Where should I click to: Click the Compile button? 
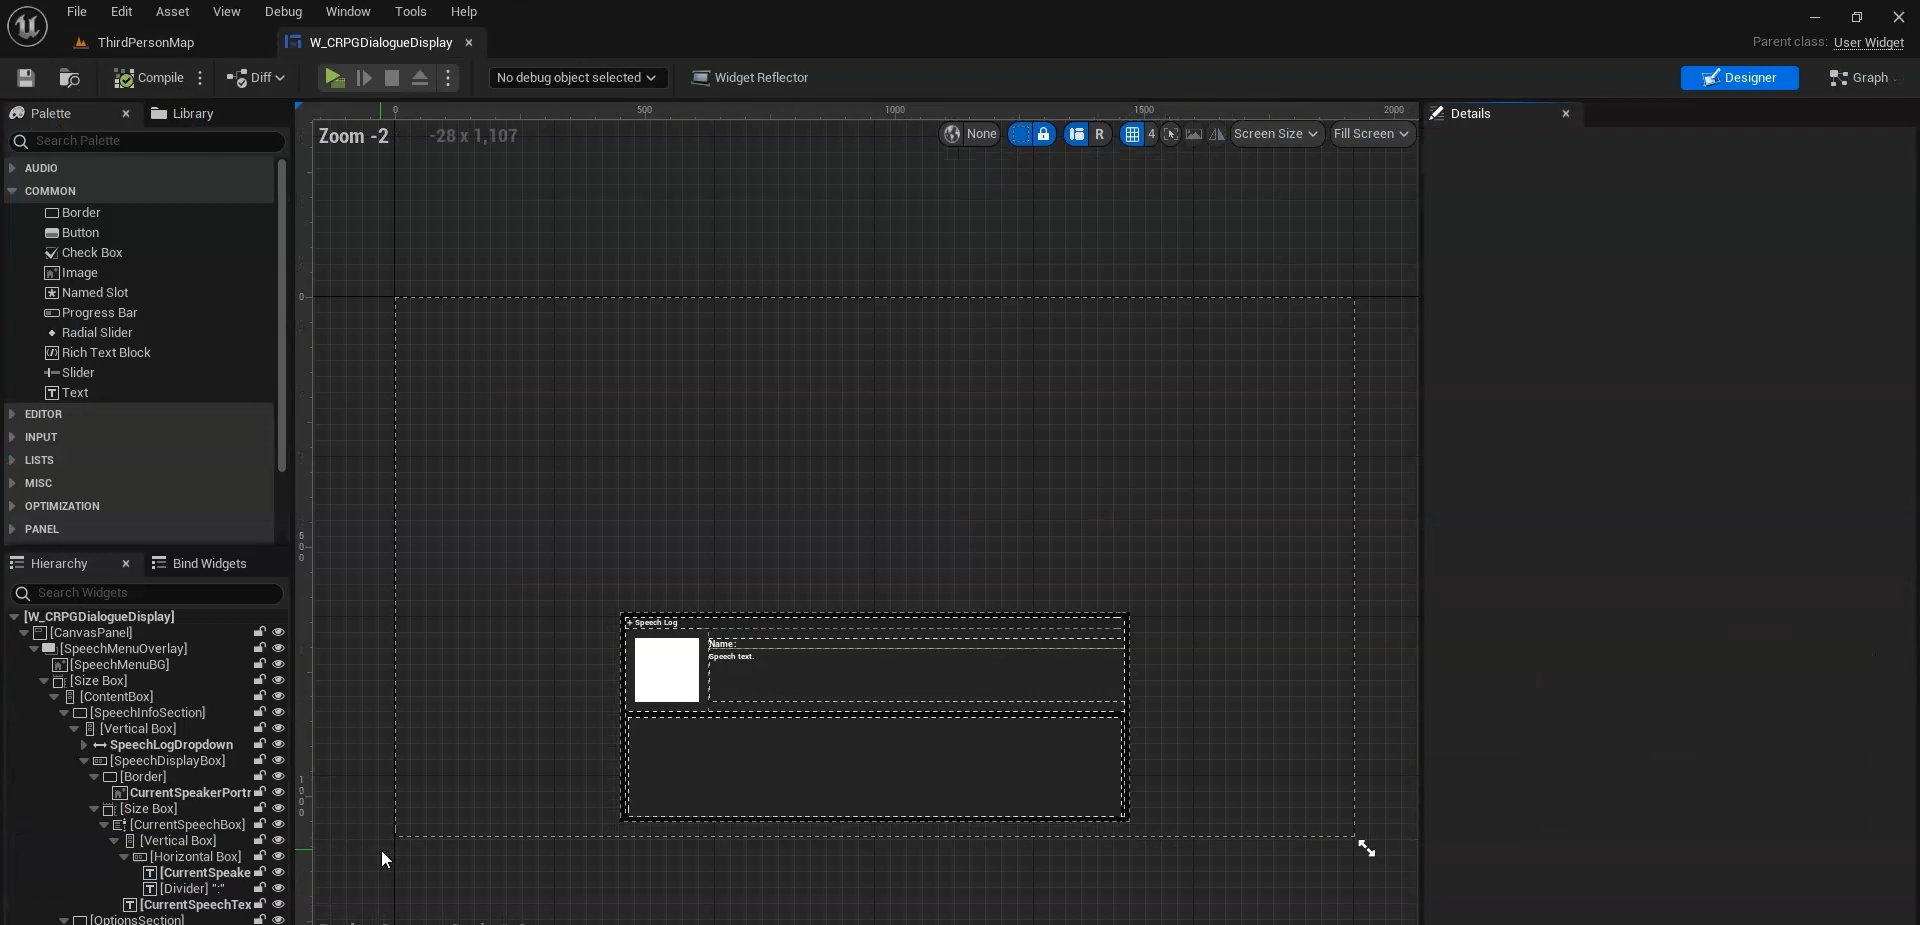(x=149, y=78)
